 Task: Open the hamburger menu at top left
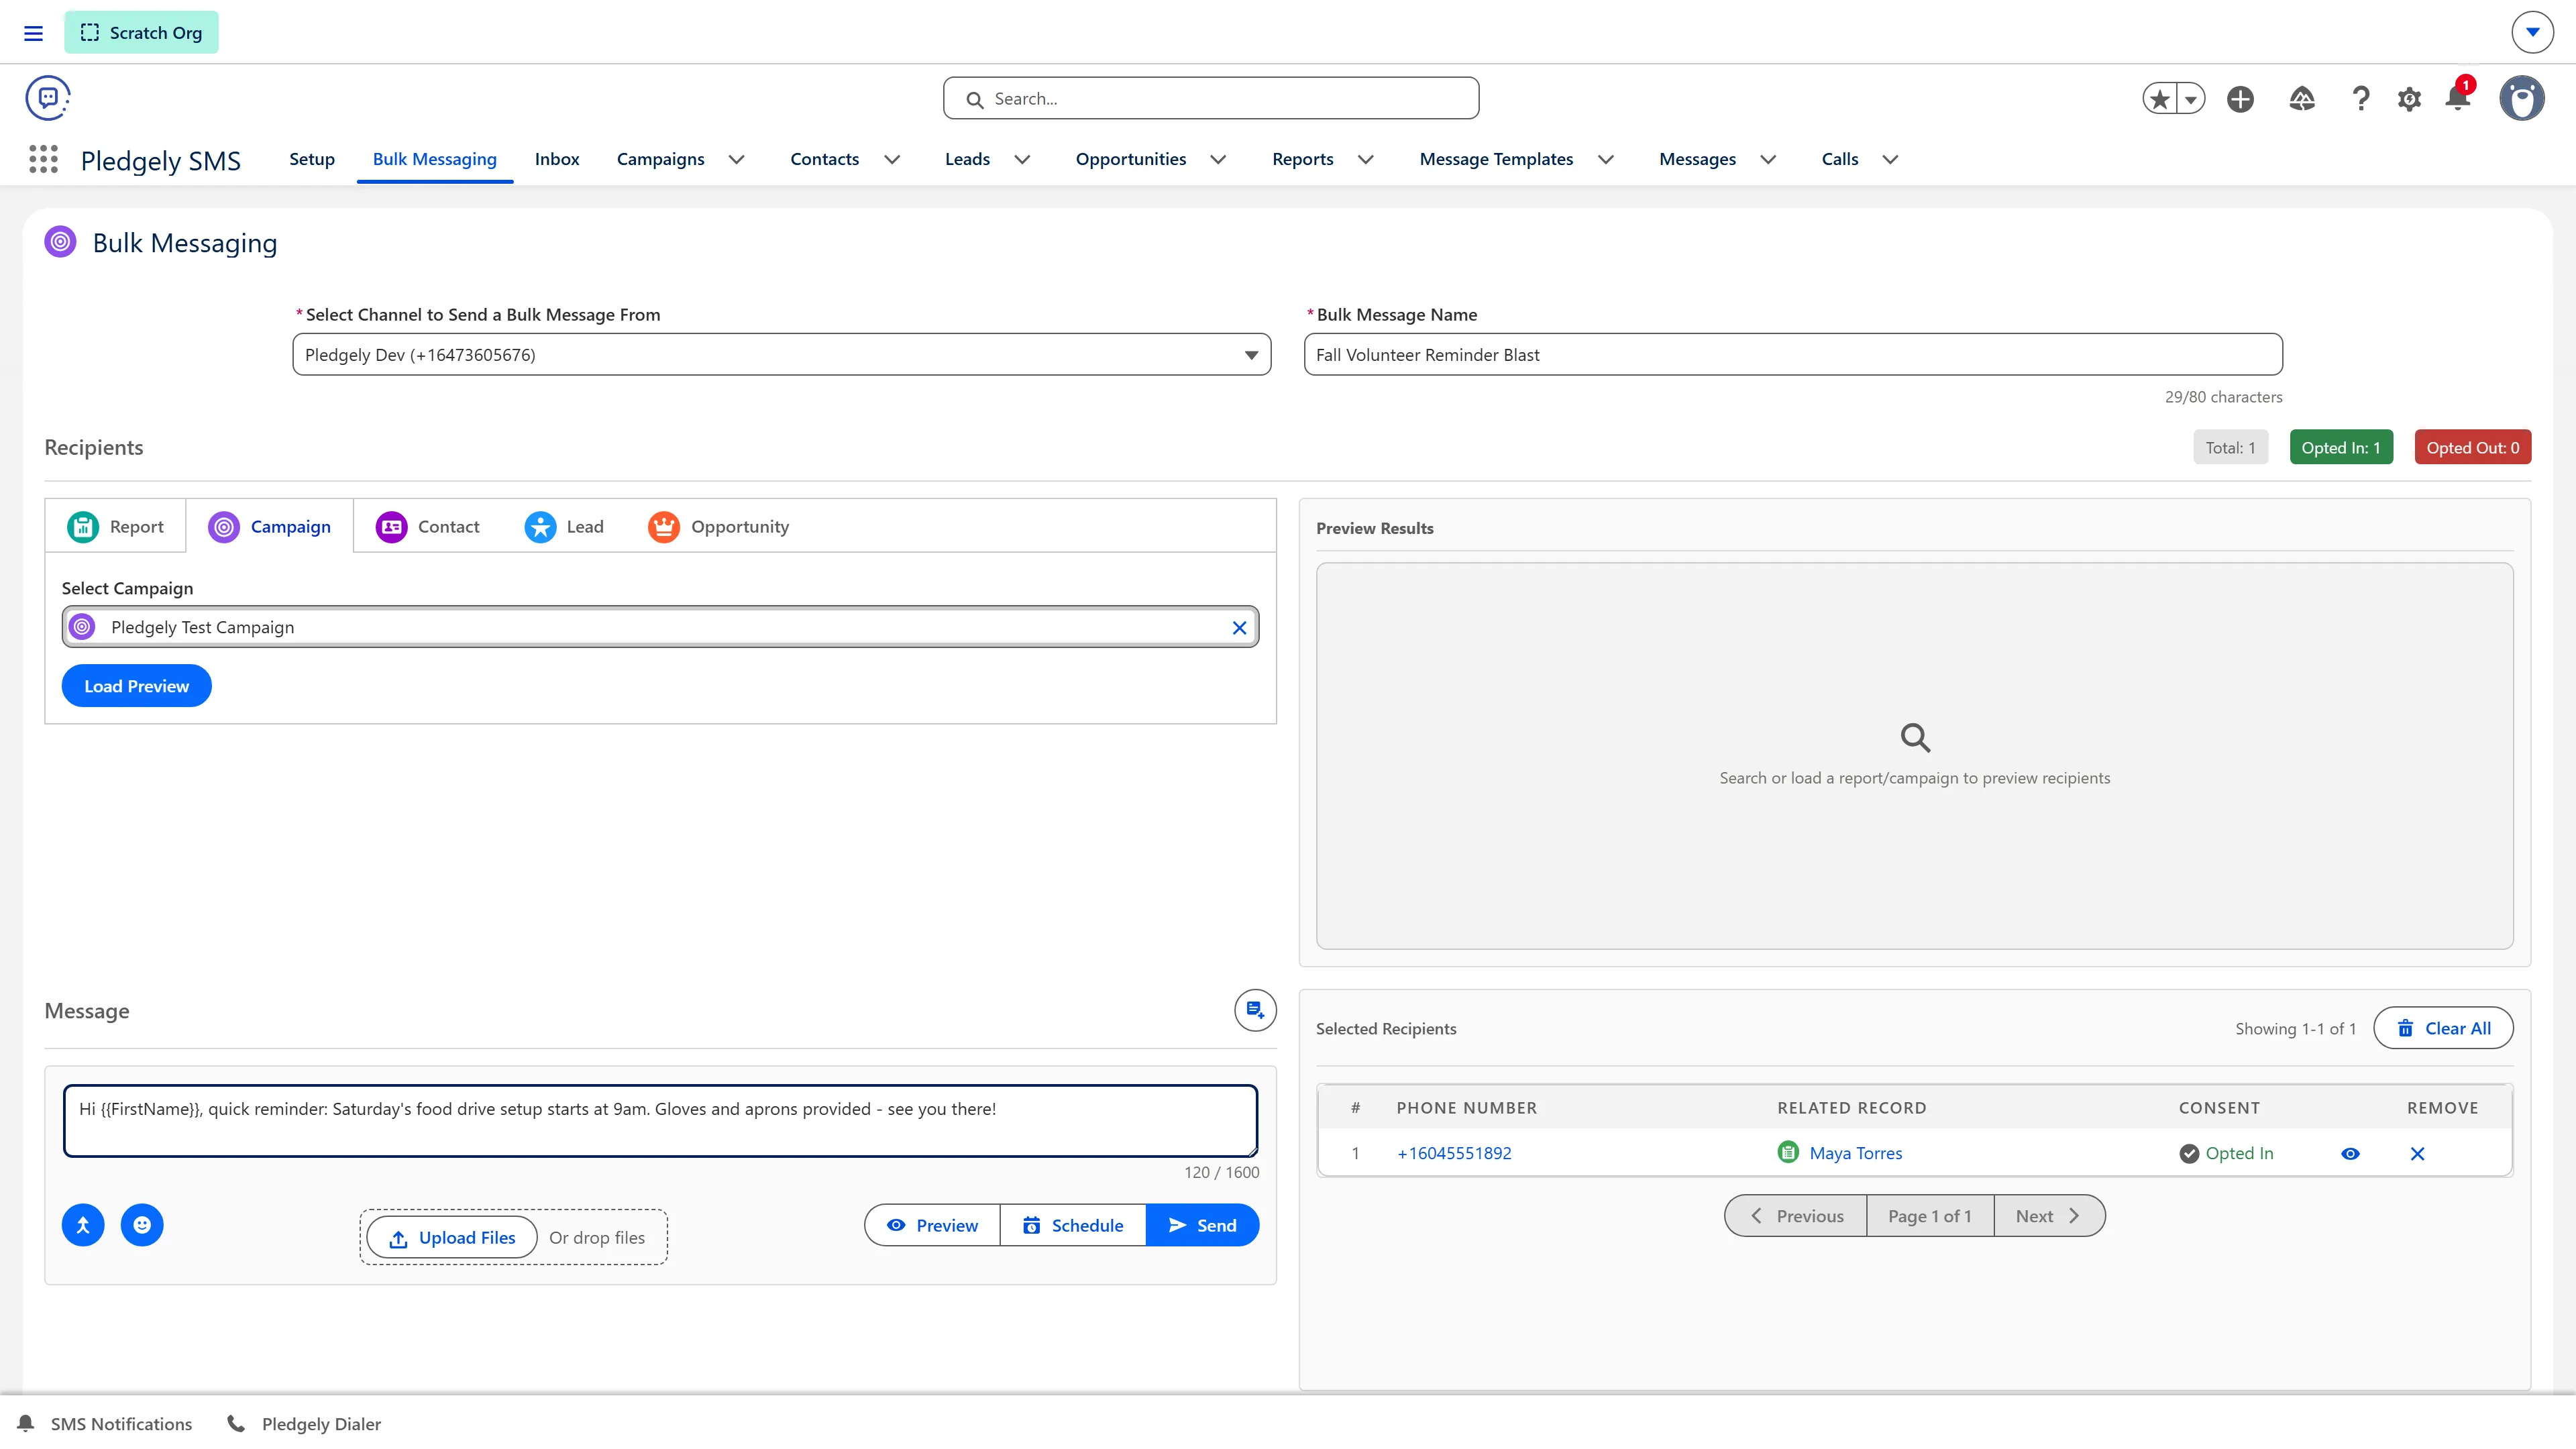(x=33, y=33)
